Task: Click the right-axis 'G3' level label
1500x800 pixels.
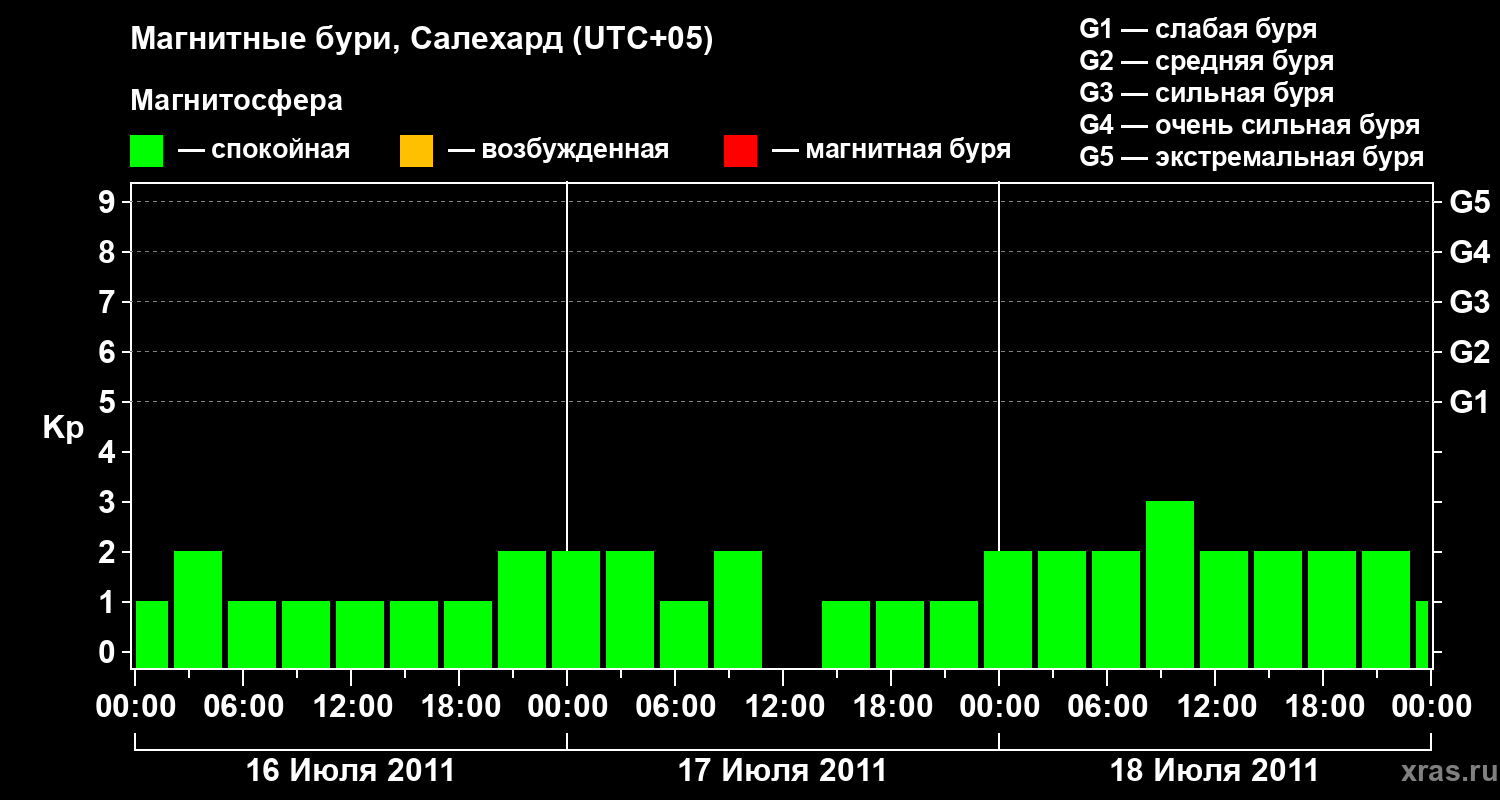Action: coord(1470,302)
